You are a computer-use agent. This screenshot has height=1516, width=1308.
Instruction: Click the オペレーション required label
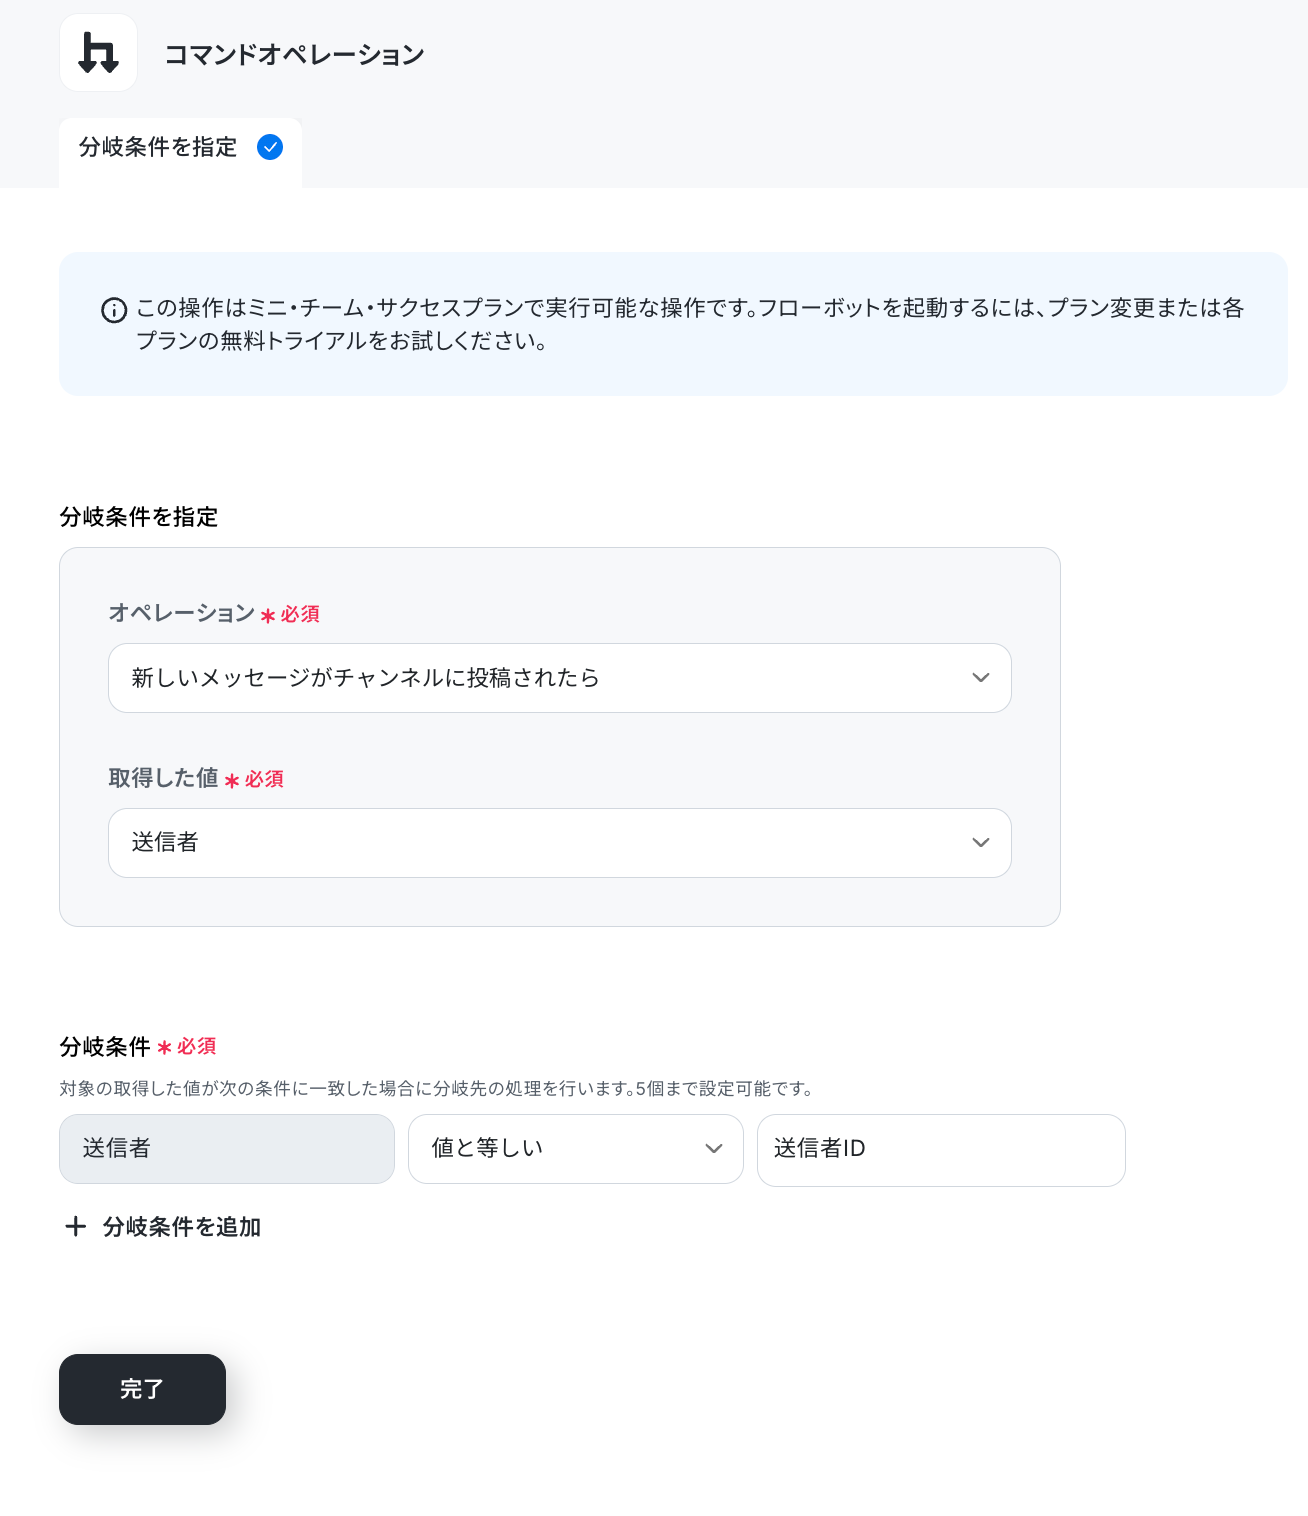214,613
